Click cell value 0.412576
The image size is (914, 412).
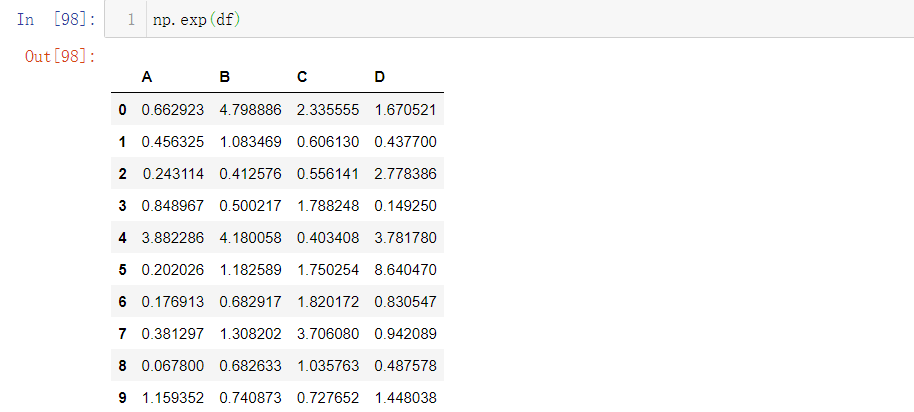pos(251,174)
